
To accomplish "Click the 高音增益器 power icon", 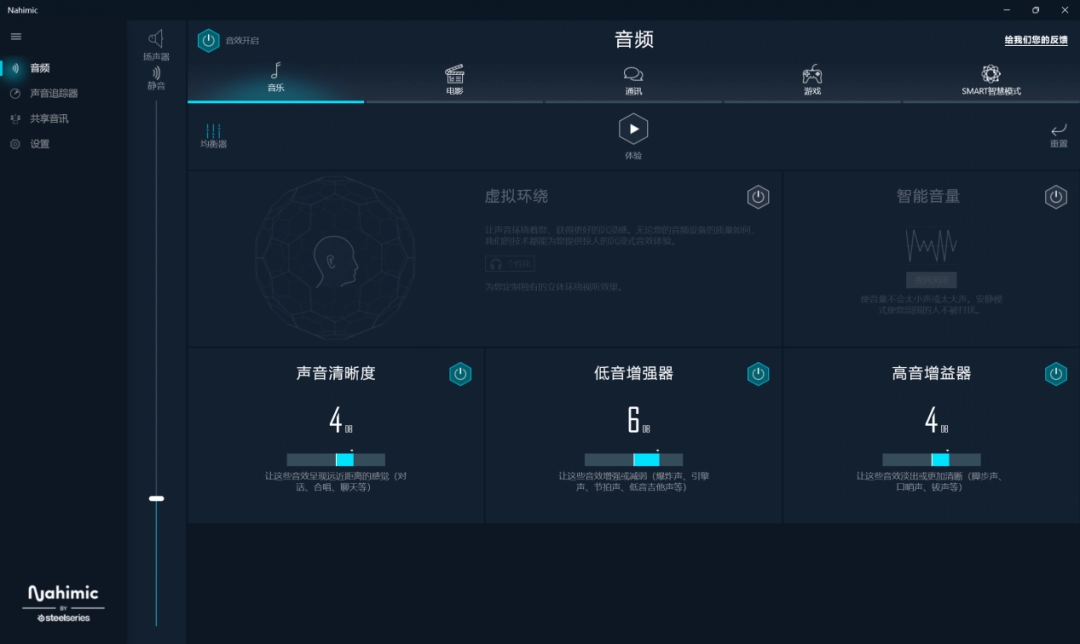I will coord(1056,374).
